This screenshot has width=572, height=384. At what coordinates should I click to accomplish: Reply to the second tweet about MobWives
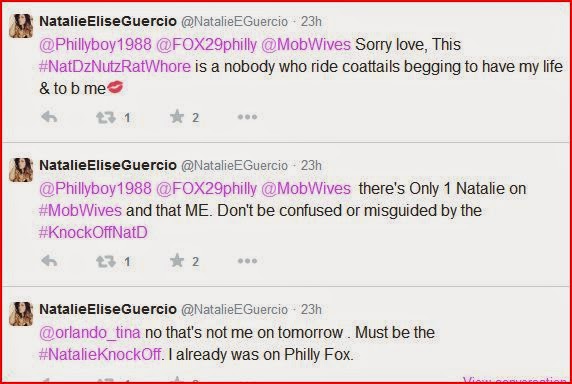[49, 261]
